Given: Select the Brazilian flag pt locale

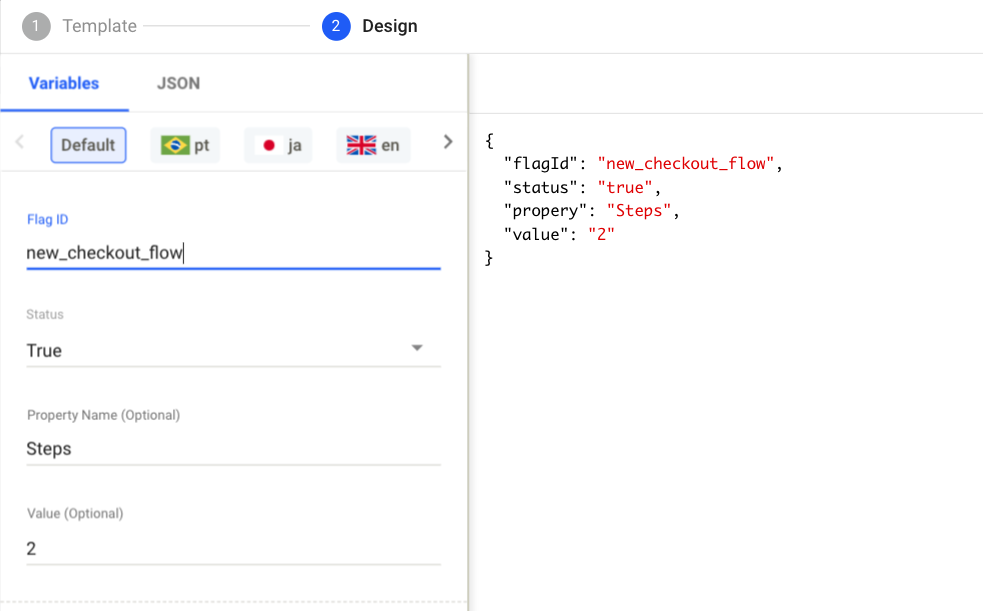Looking at the screenshot, I should (x=185, y=143).
